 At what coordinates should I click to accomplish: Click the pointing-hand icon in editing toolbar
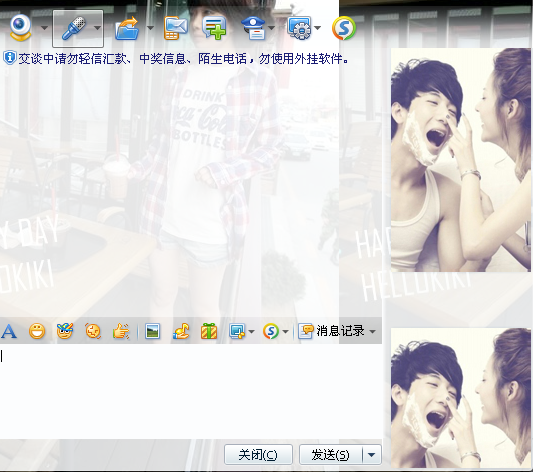click(x=121, y=331)
